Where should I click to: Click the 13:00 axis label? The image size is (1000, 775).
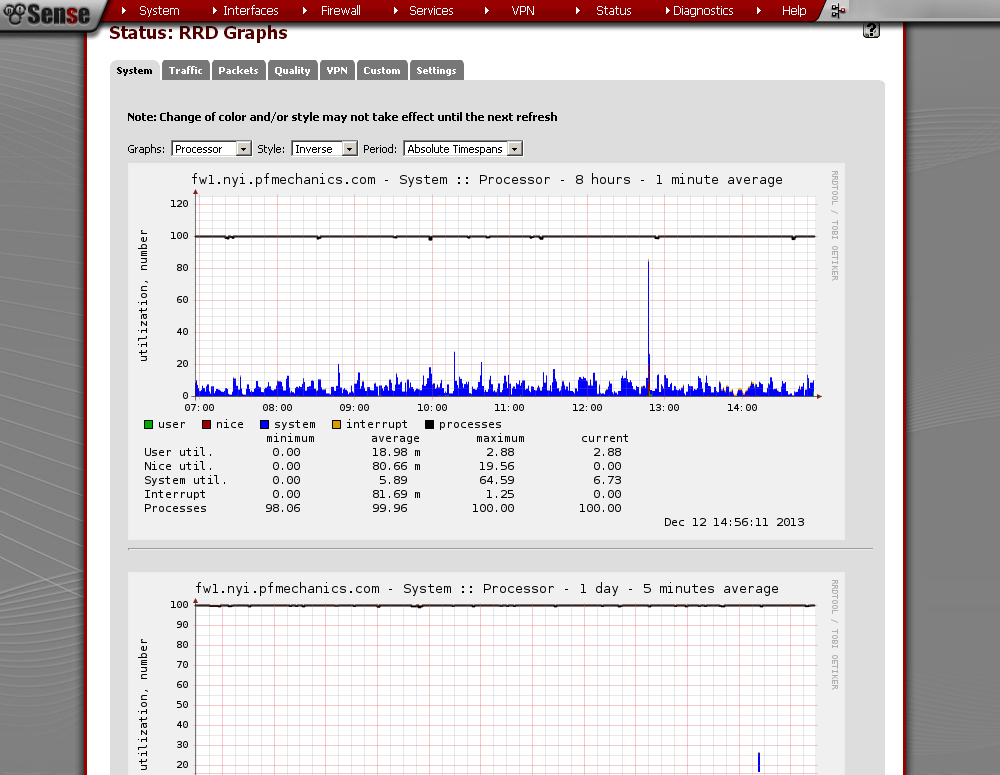tap(664, 408)
